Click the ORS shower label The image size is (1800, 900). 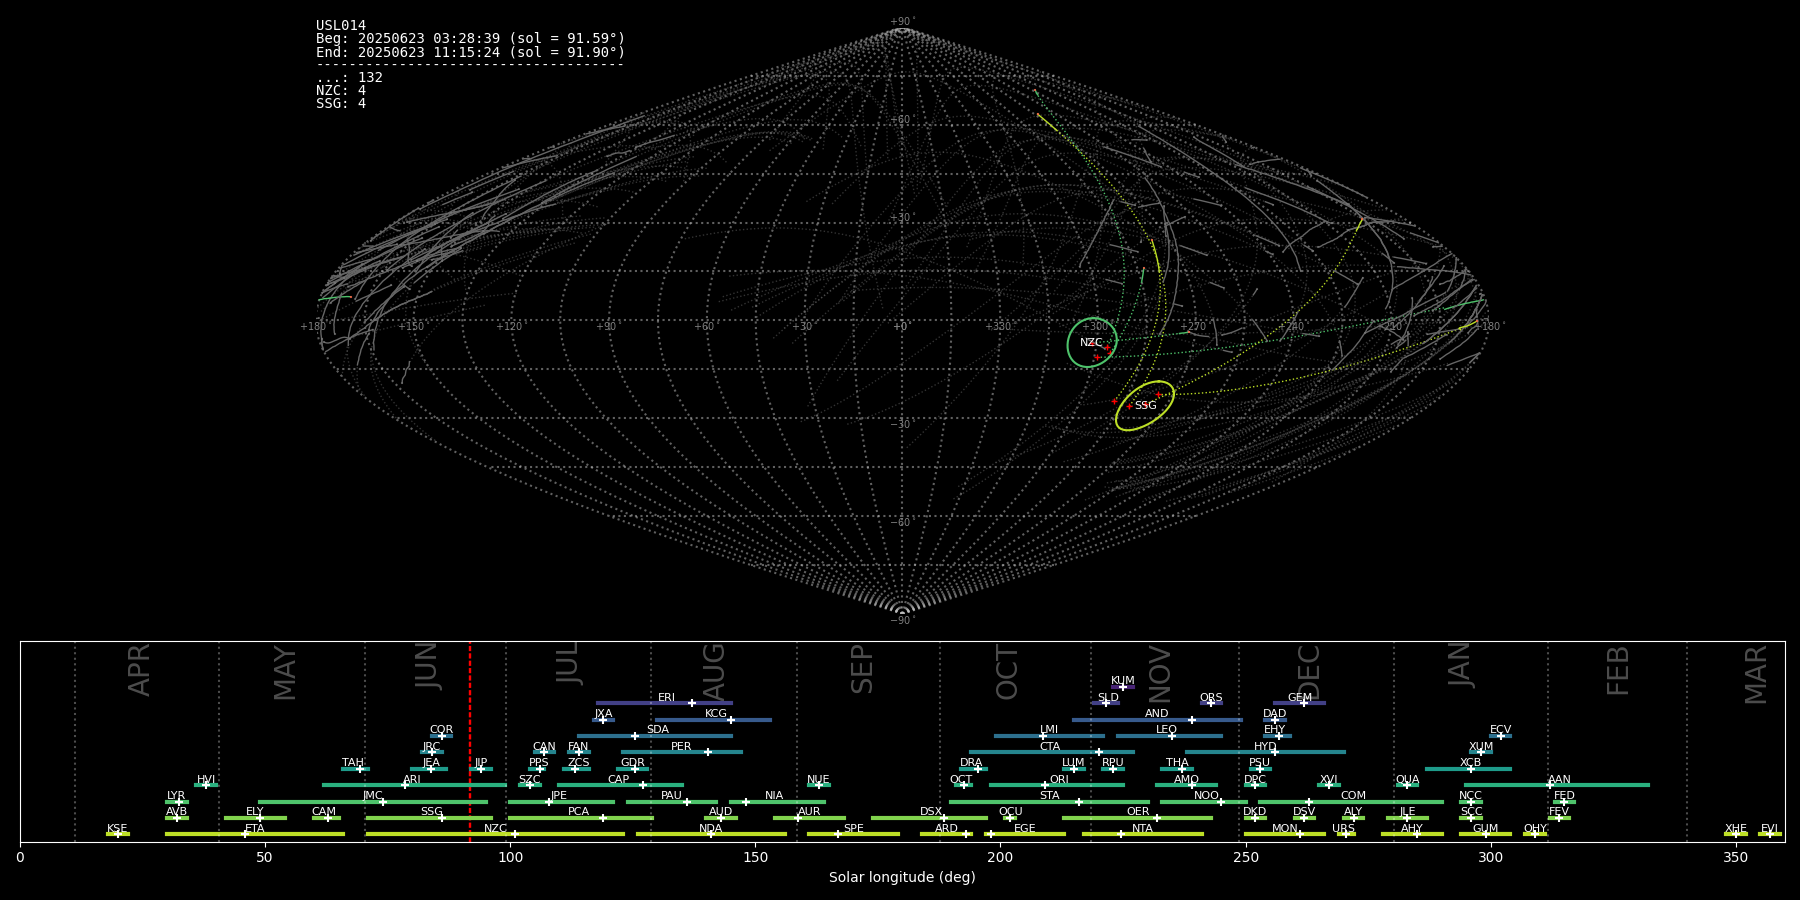tap(1211, 698)
